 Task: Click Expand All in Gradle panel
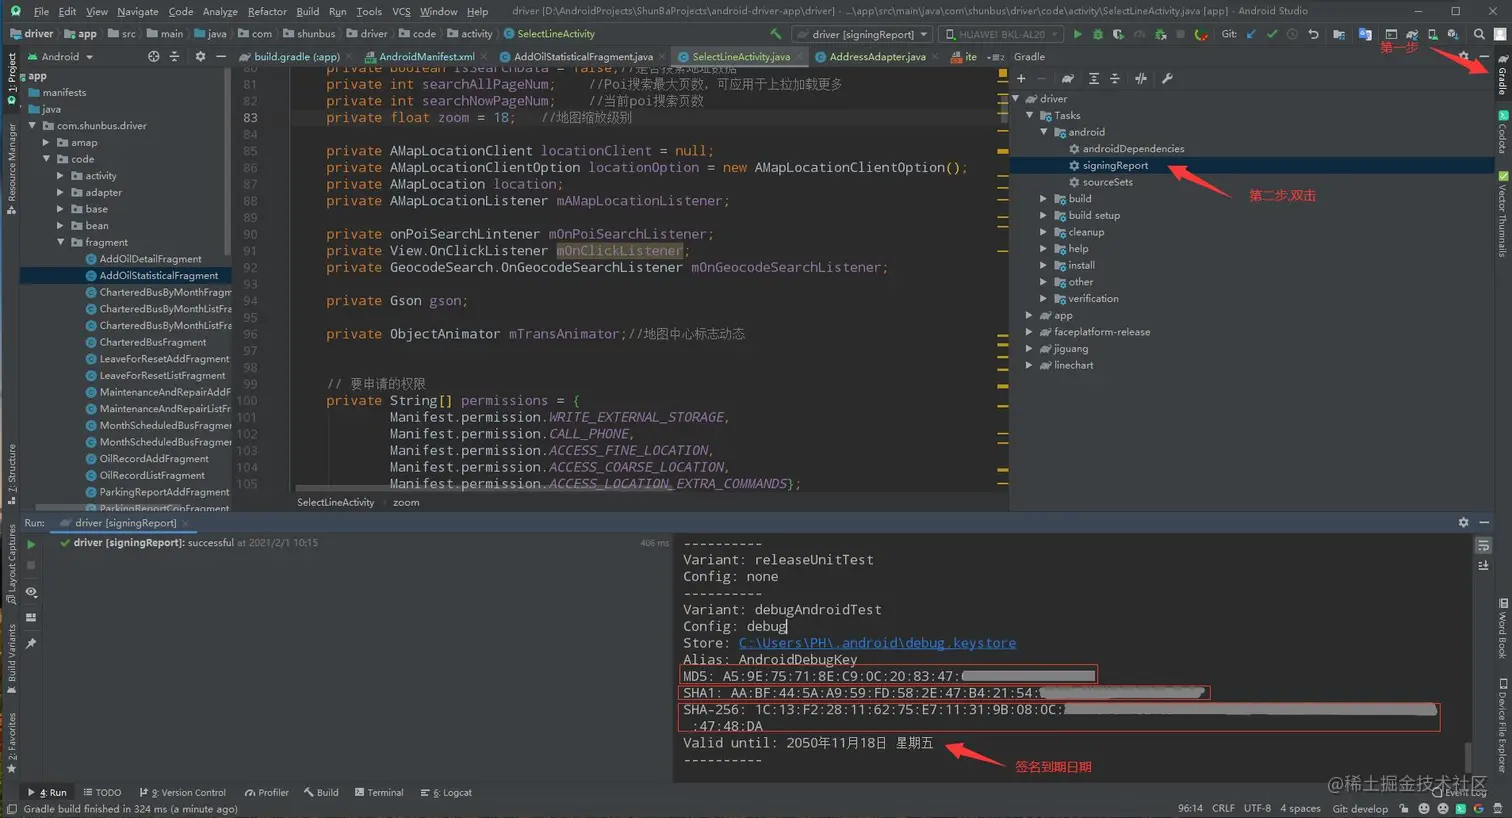pyautogui.click(x=1094, y=78)
